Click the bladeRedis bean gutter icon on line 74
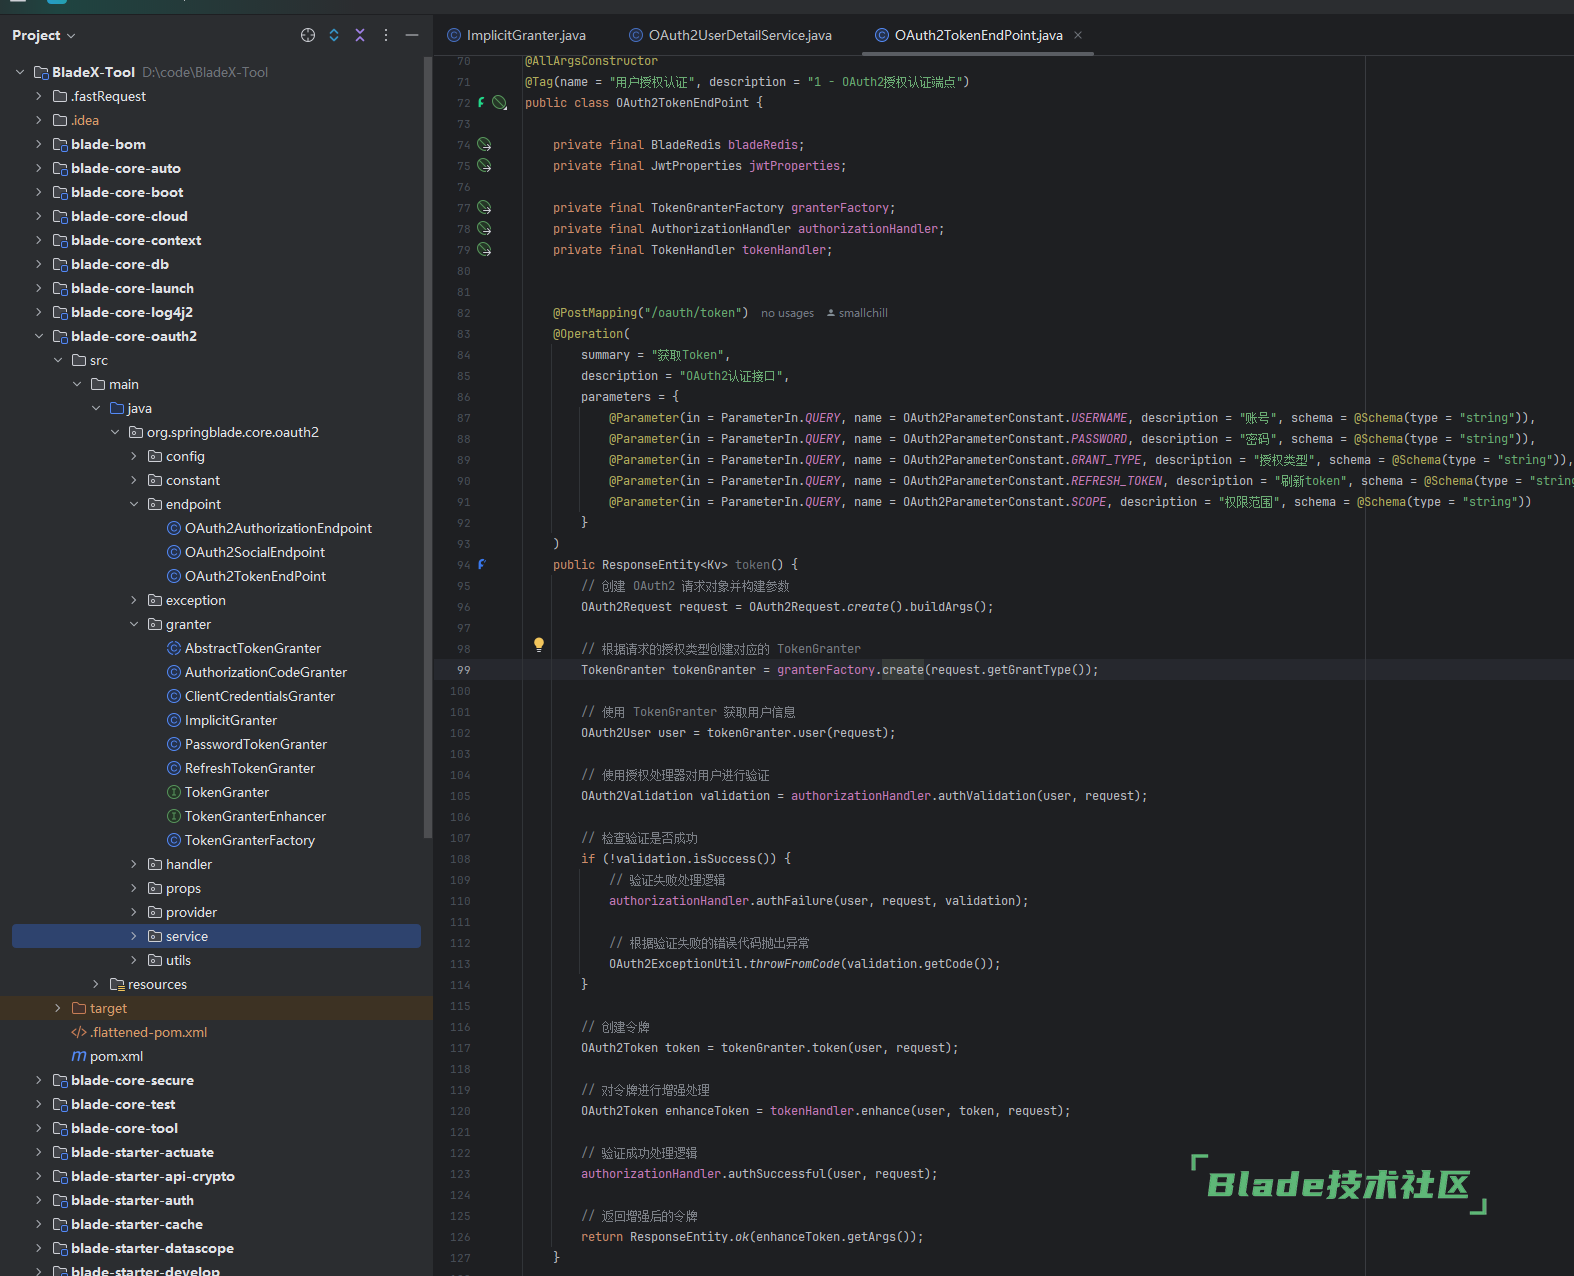This screenshot has width=1574, height=1276. point(484,145)
